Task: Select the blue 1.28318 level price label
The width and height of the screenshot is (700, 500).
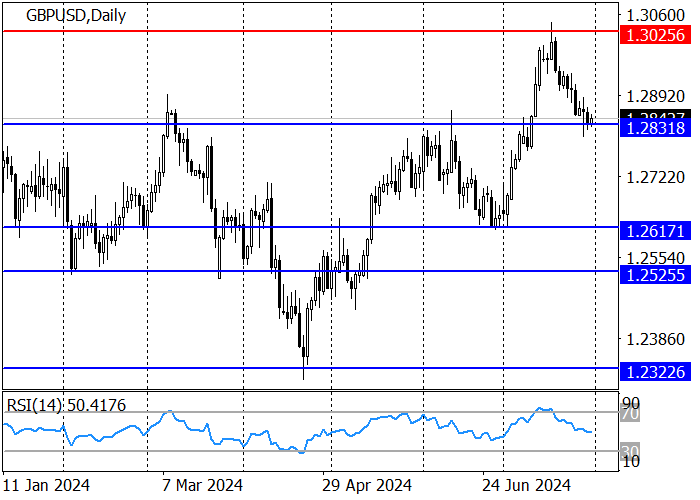Action: coord(655,128)
